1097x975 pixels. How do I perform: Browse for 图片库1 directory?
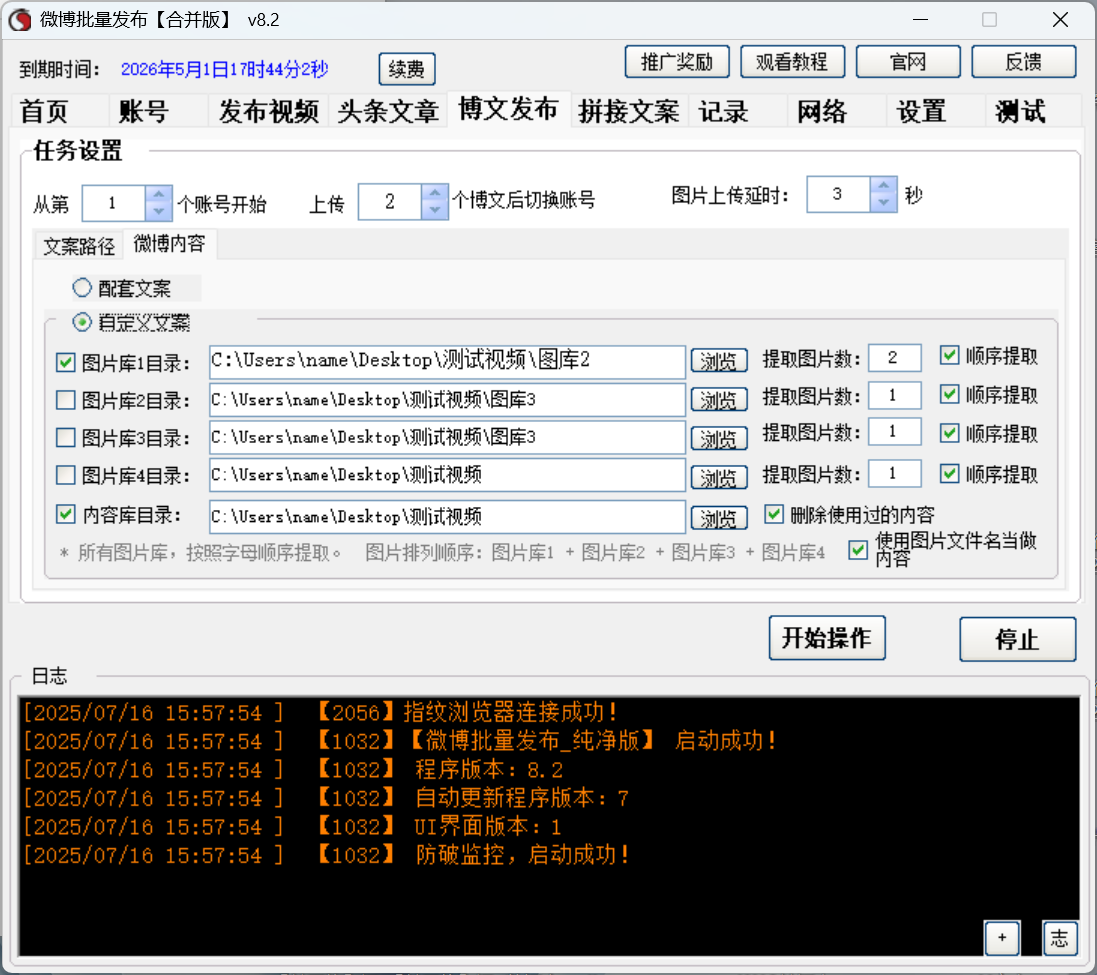tap(719, 361)
